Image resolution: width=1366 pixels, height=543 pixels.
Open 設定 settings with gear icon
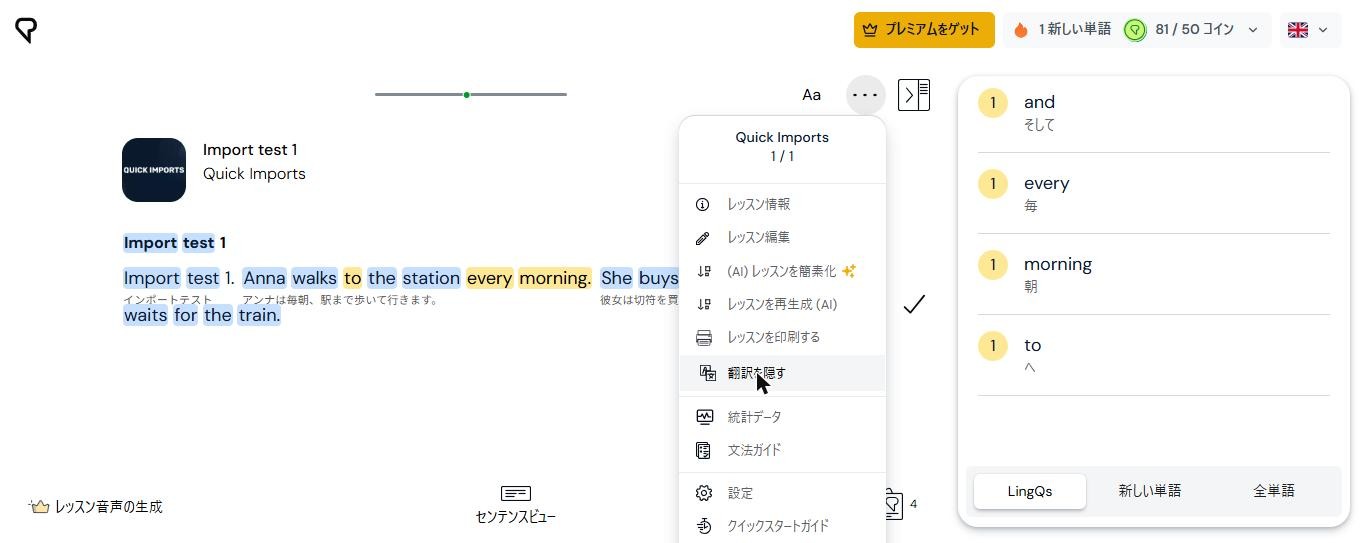coord(782,493)
